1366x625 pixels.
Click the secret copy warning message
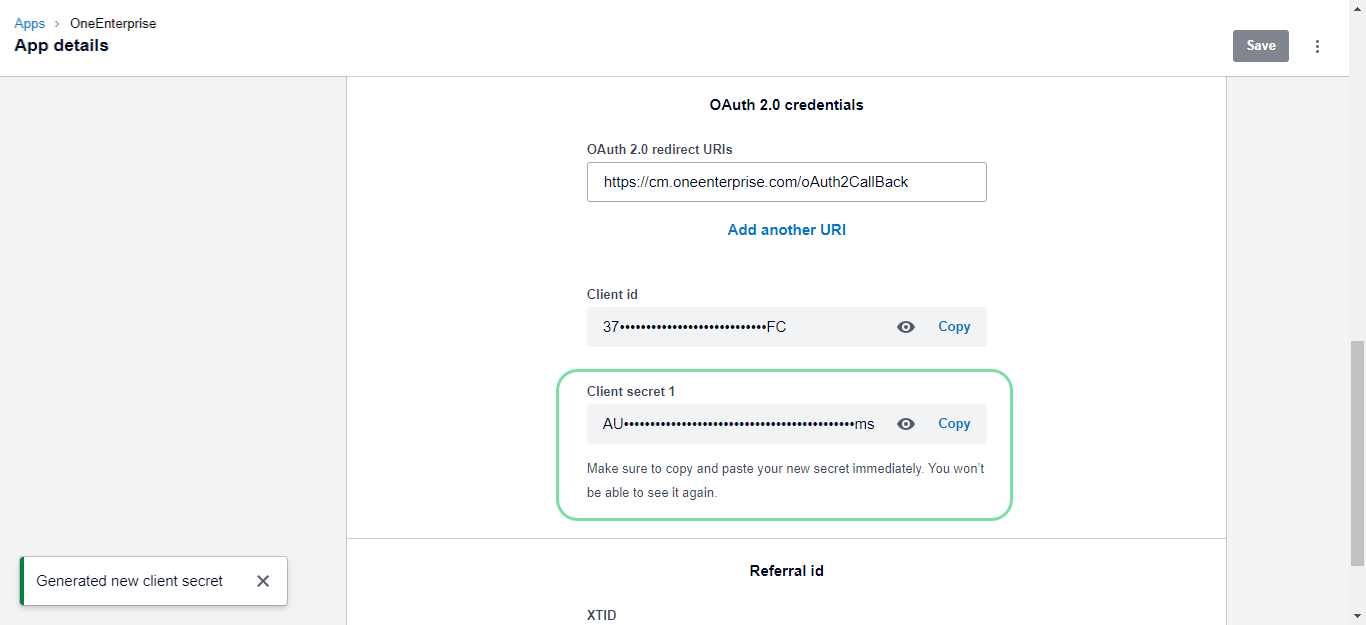(x=785, y=481)
